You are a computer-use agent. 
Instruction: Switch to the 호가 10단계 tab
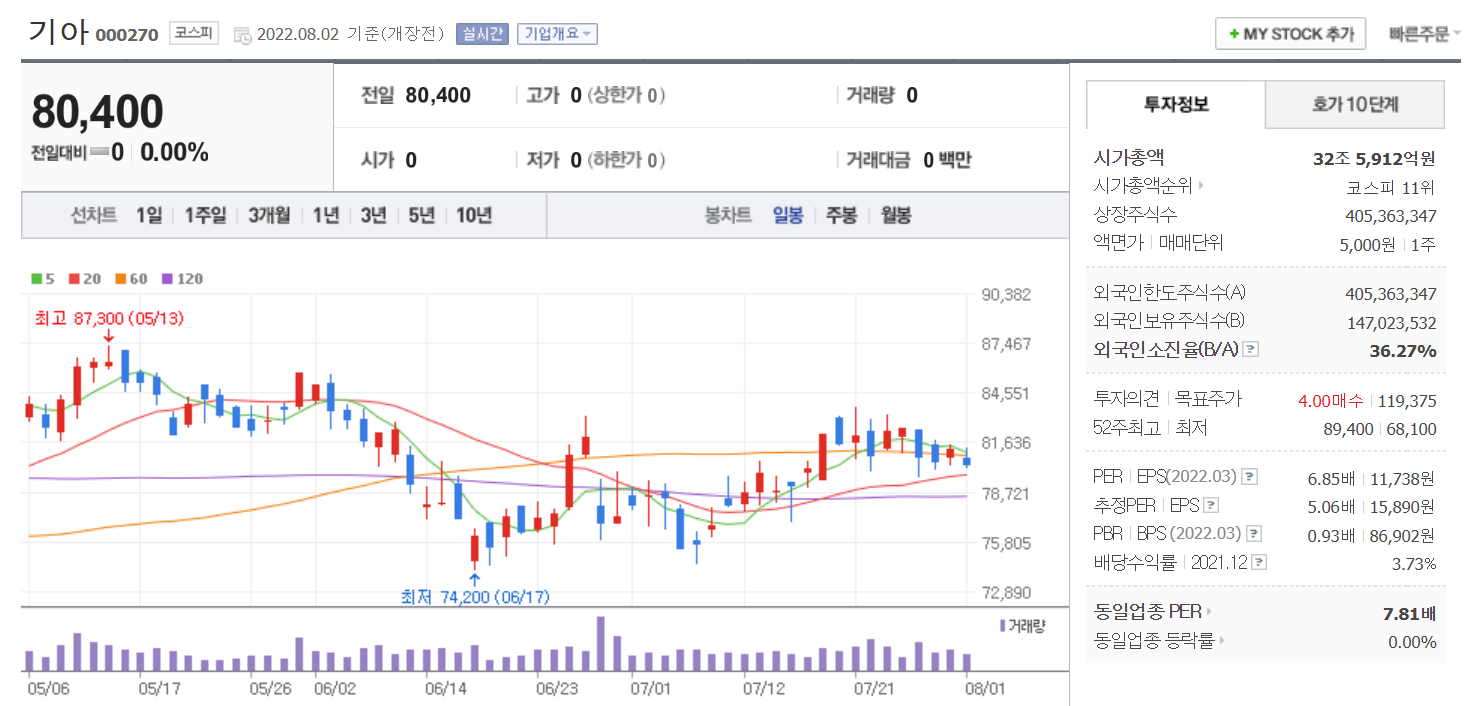click(x=1355, y=104)
